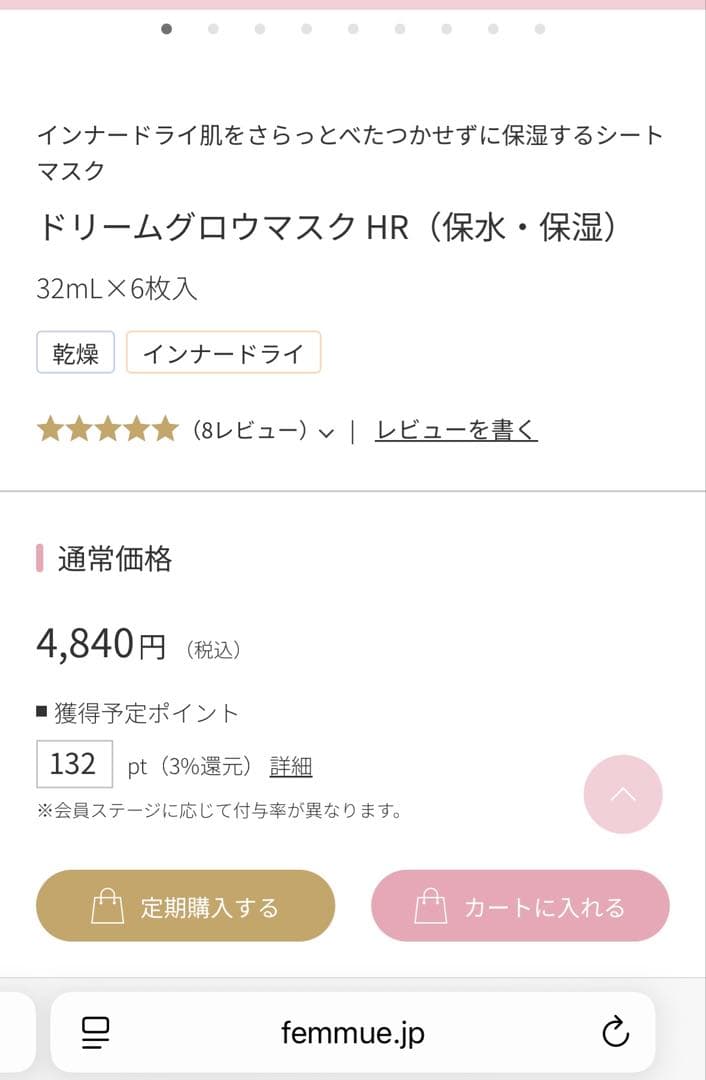The image size is (706, 1080).
Task: Add product with カートに入れる button
Action: 520,906
